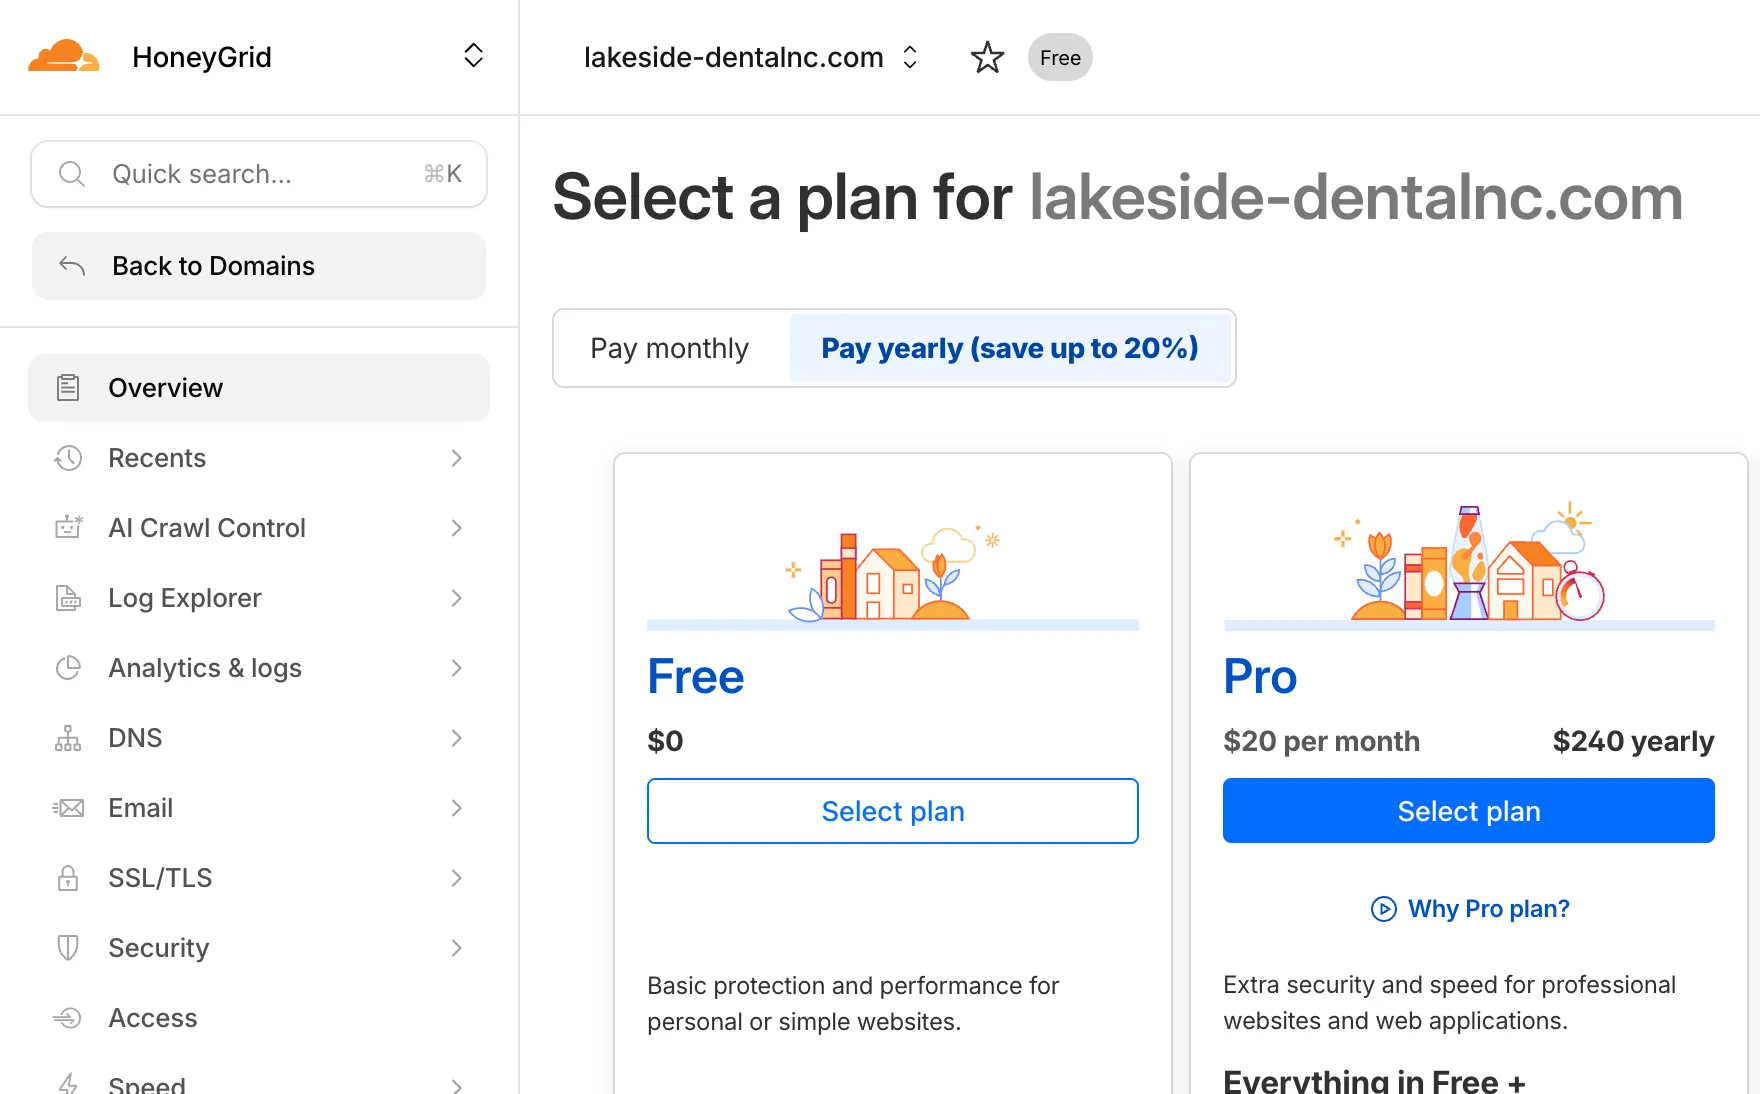Click the HoneyGrid cloud logo
1760x1094 pixels.
click(x=64, y=57)
